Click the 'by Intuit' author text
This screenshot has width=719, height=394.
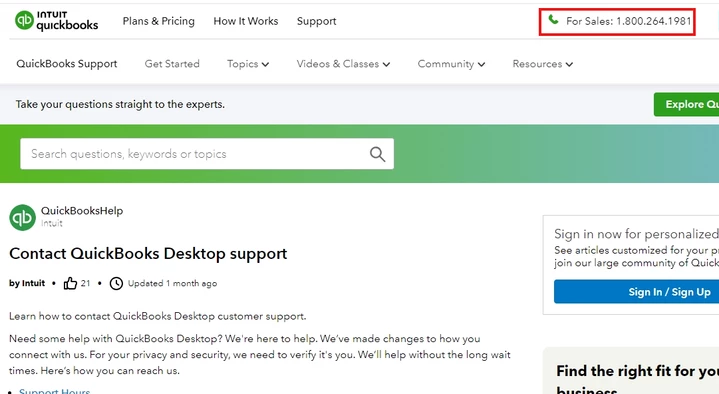(x=27, y=283)
